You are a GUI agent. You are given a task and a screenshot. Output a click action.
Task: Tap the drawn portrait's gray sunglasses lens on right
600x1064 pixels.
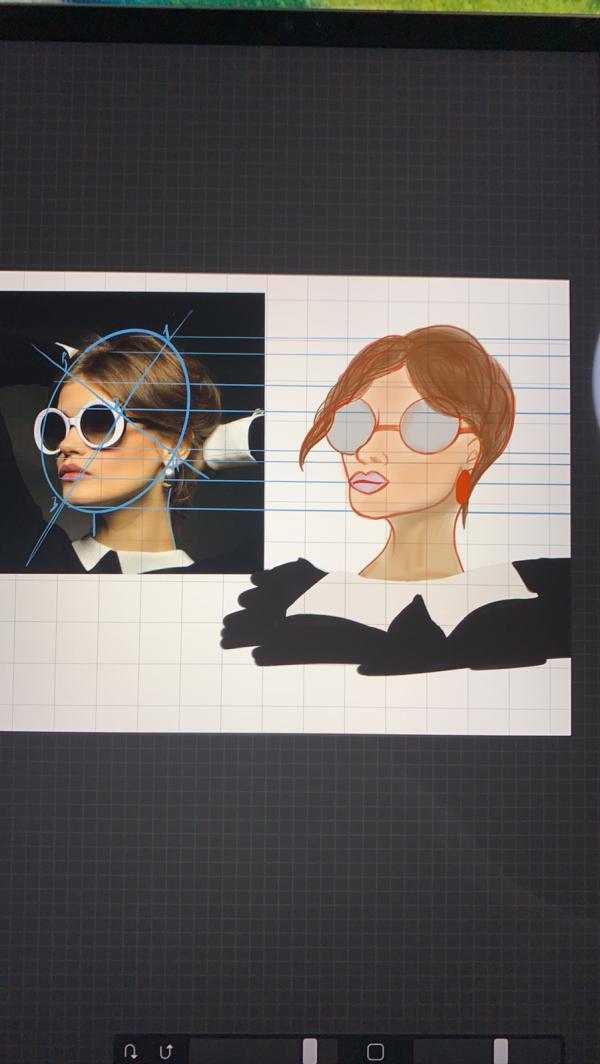(x=430, y=426)
